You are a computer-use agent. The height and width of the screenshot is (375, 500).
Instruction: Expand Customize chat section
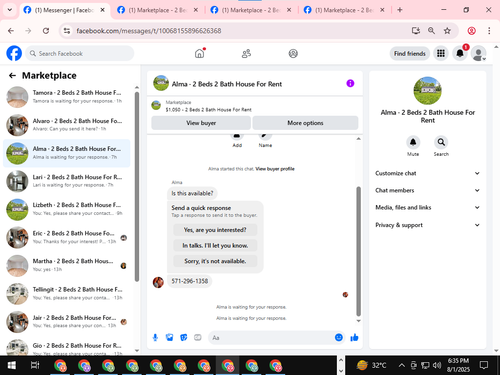[428, 173]
